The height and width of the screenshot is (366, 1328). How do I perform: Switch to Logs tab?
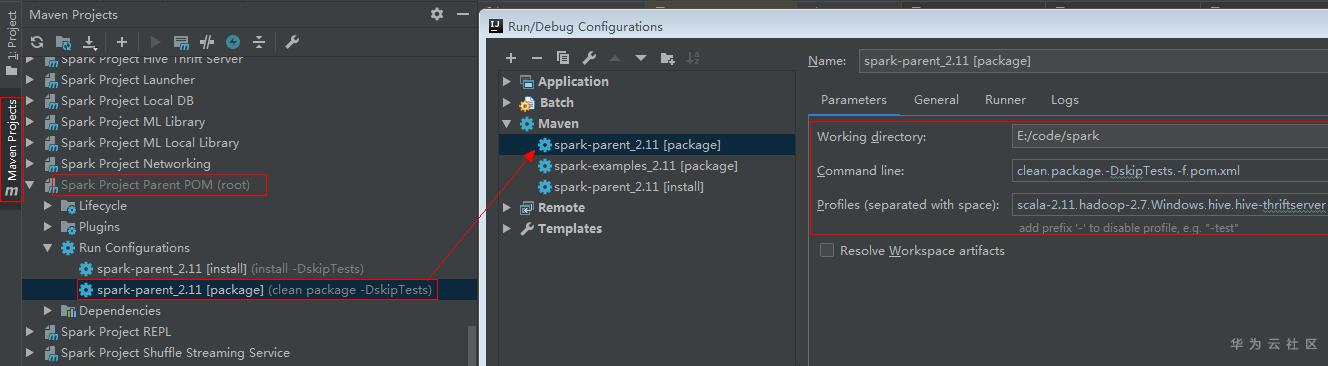(x=1064, y=100)
